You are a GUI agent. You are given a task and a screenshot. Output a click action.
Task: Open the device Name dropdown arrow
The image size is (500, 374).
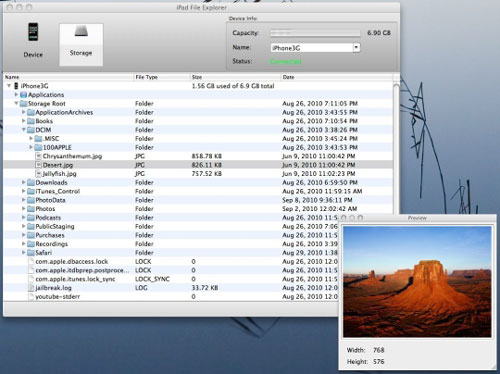click(356, 48)
